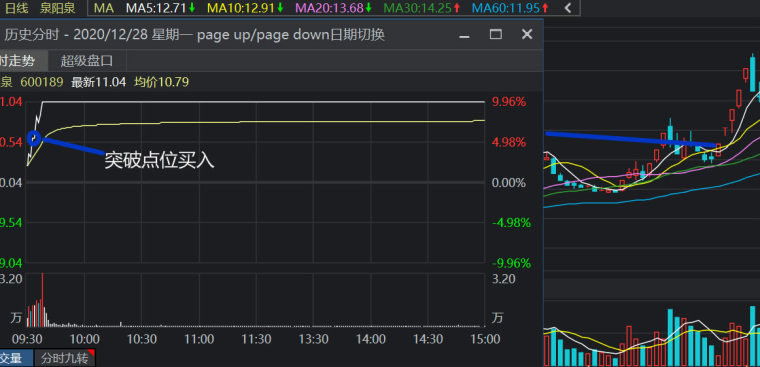Click the 10:00 time label
760x367 pixels.
pyautogui.click(x=84, y=338)
